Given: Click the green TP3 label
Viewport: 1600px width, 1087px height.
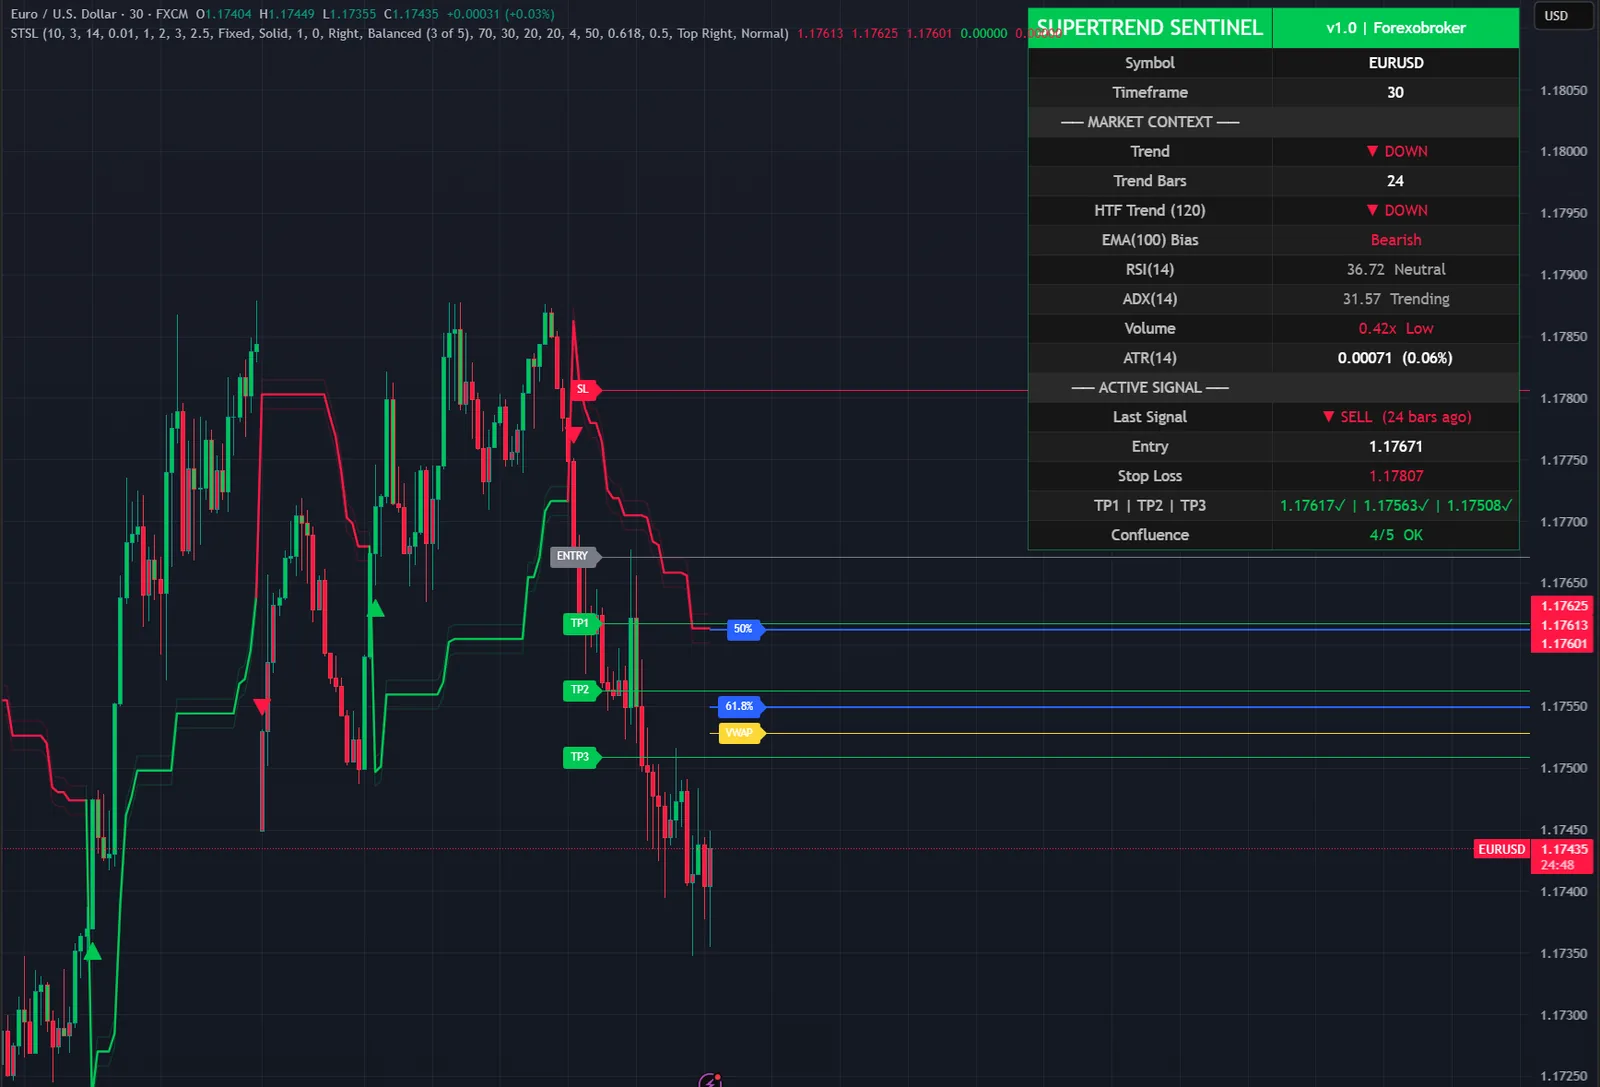Looking at the screenshot, I should coord(582,758).
